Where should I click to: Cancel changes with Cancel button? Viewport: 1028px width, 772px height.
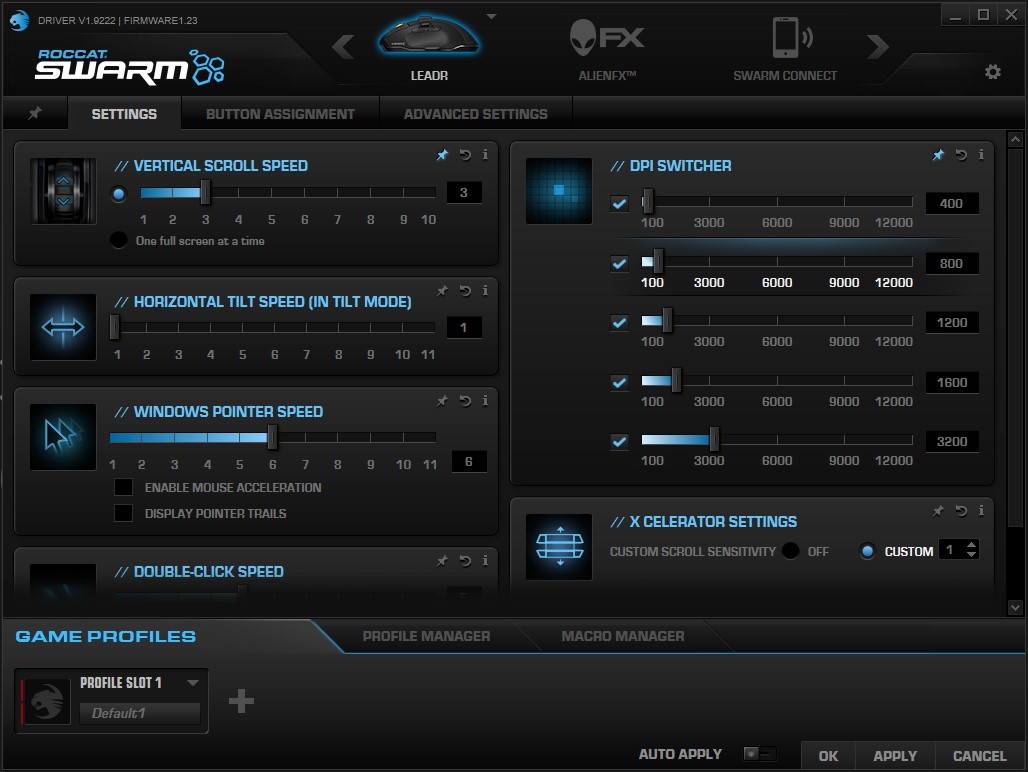point(979,756)
